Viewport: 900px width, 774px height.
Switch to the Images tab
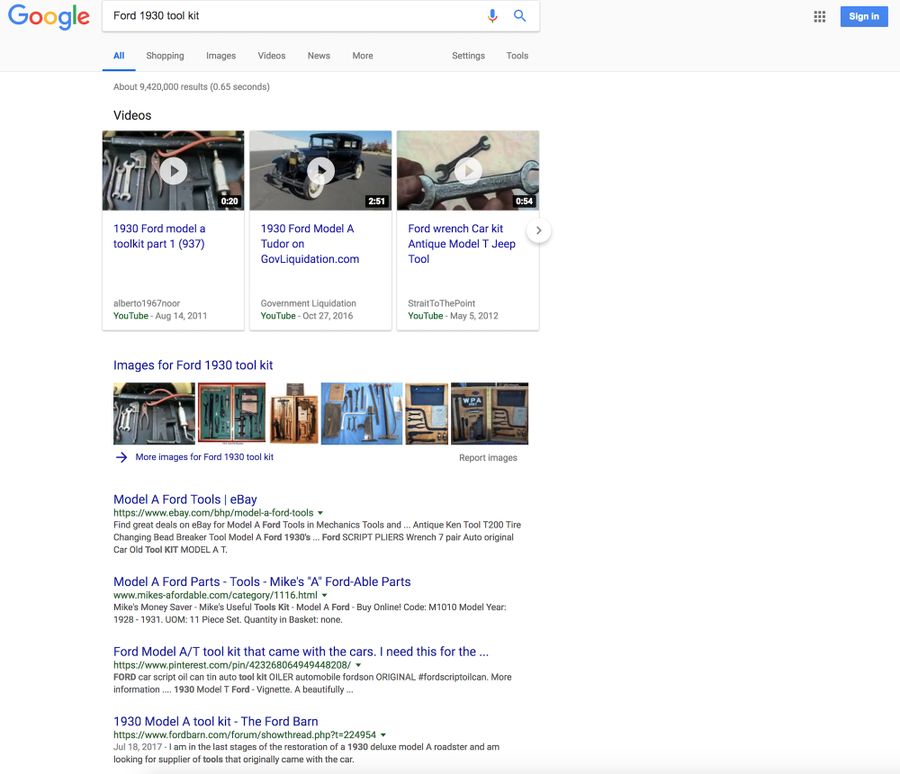point(221,56)
